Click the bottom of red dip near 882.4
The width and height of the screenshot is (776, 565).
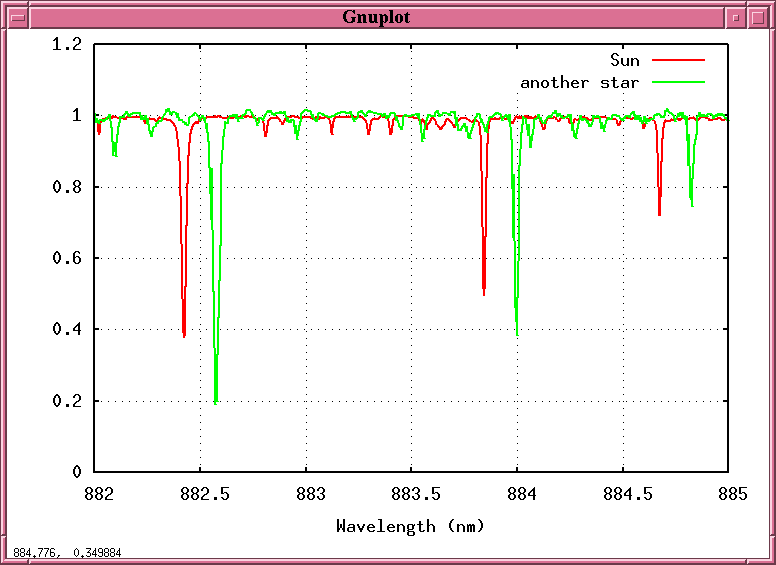coord(184,335)
